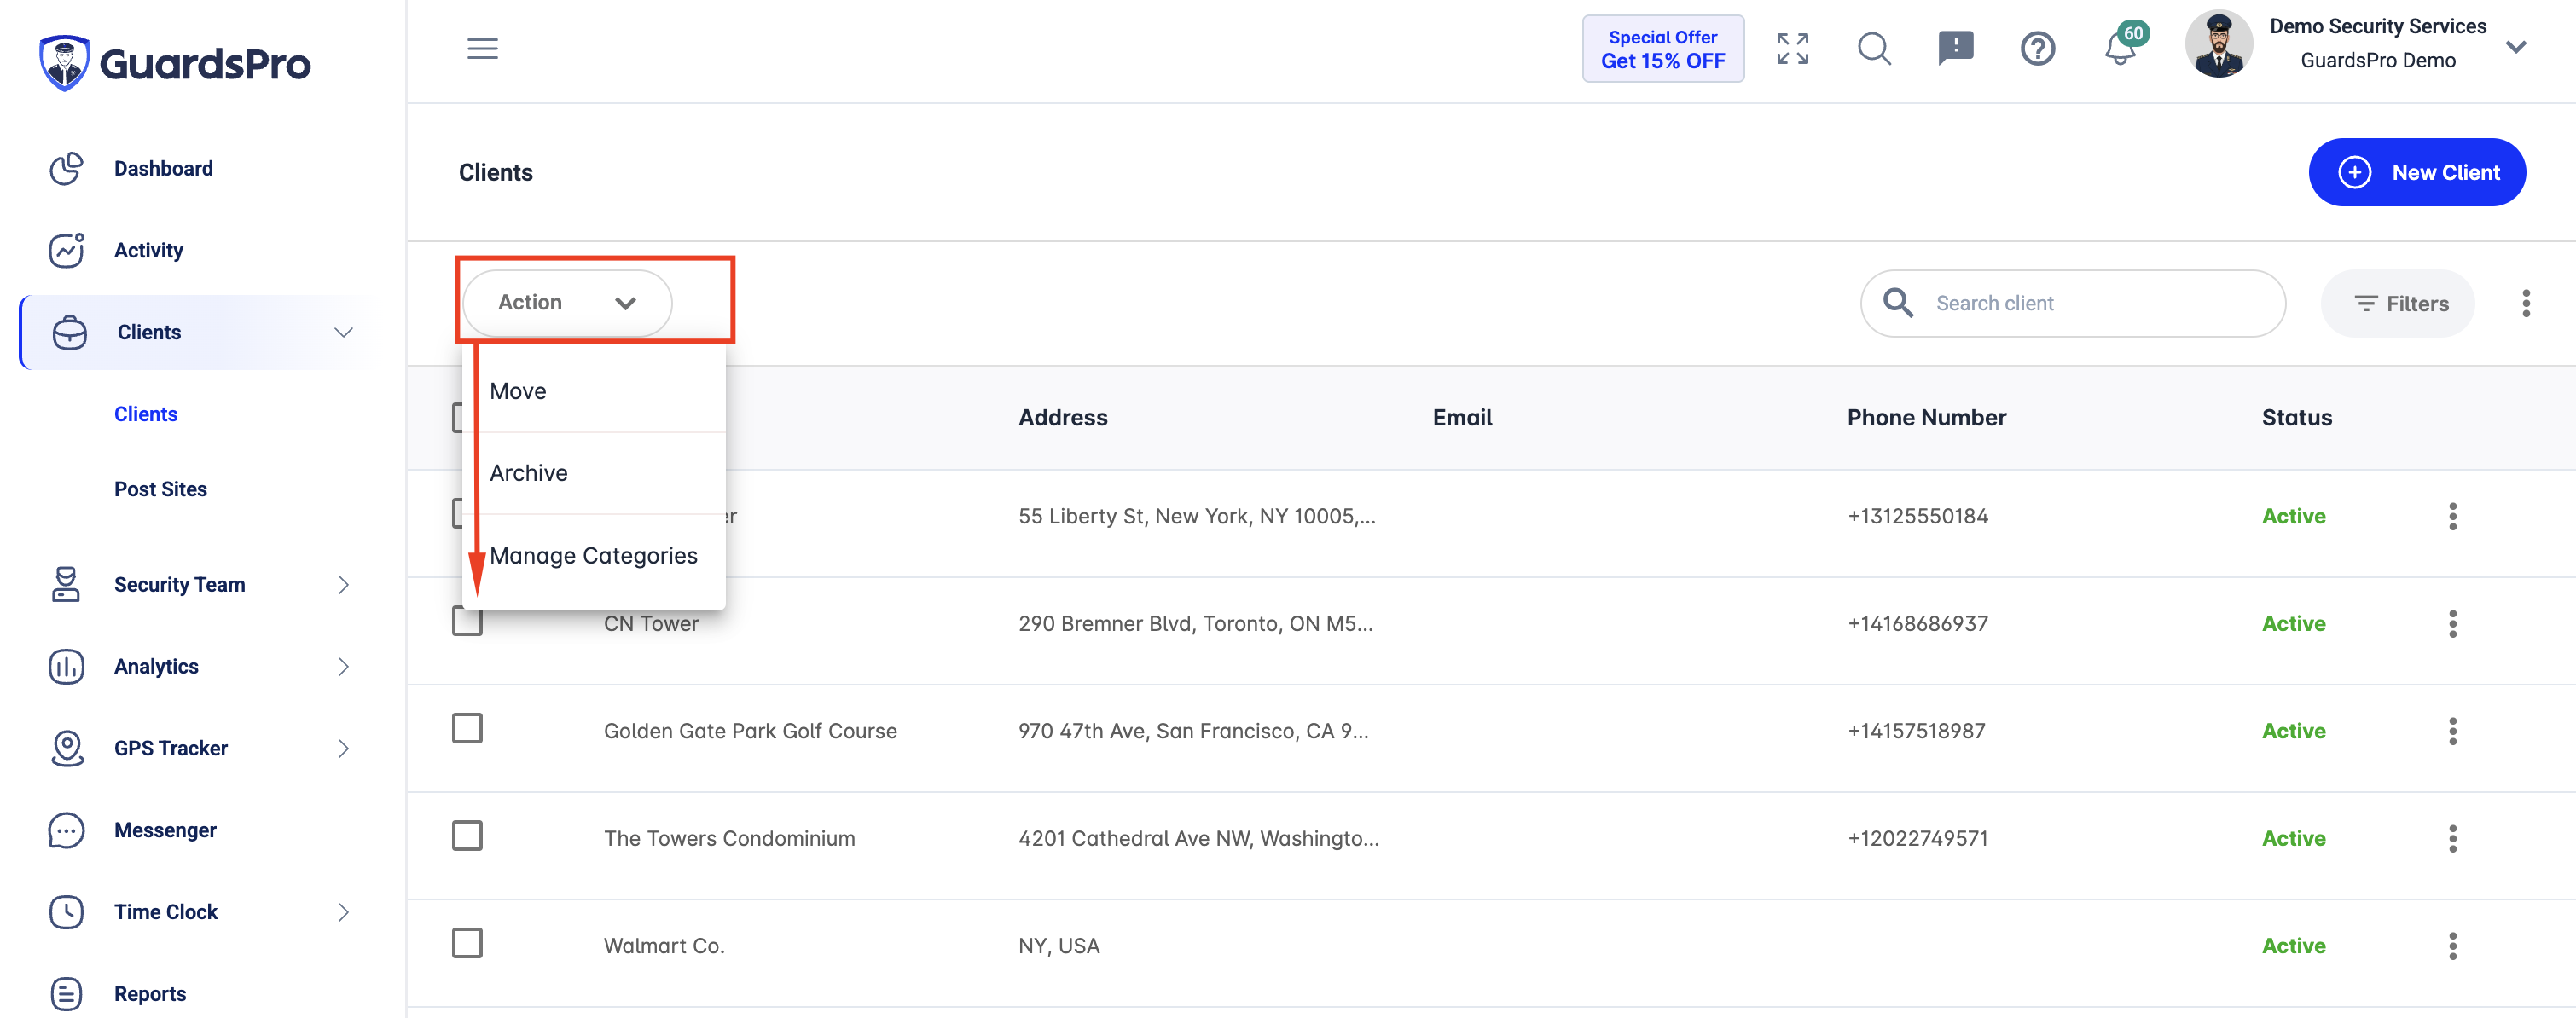Open Post Sites in the sidebar
Image resolution: width=2576 pixels, height=1018 pixels.
(160, 489)
